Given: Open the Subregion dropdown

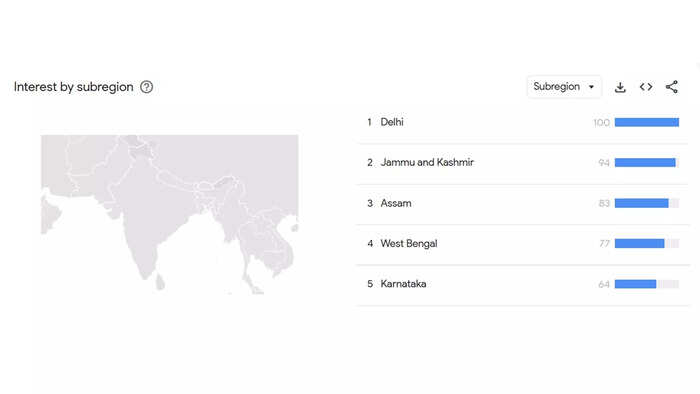Looking at the screenshot, I should (564, 87).
